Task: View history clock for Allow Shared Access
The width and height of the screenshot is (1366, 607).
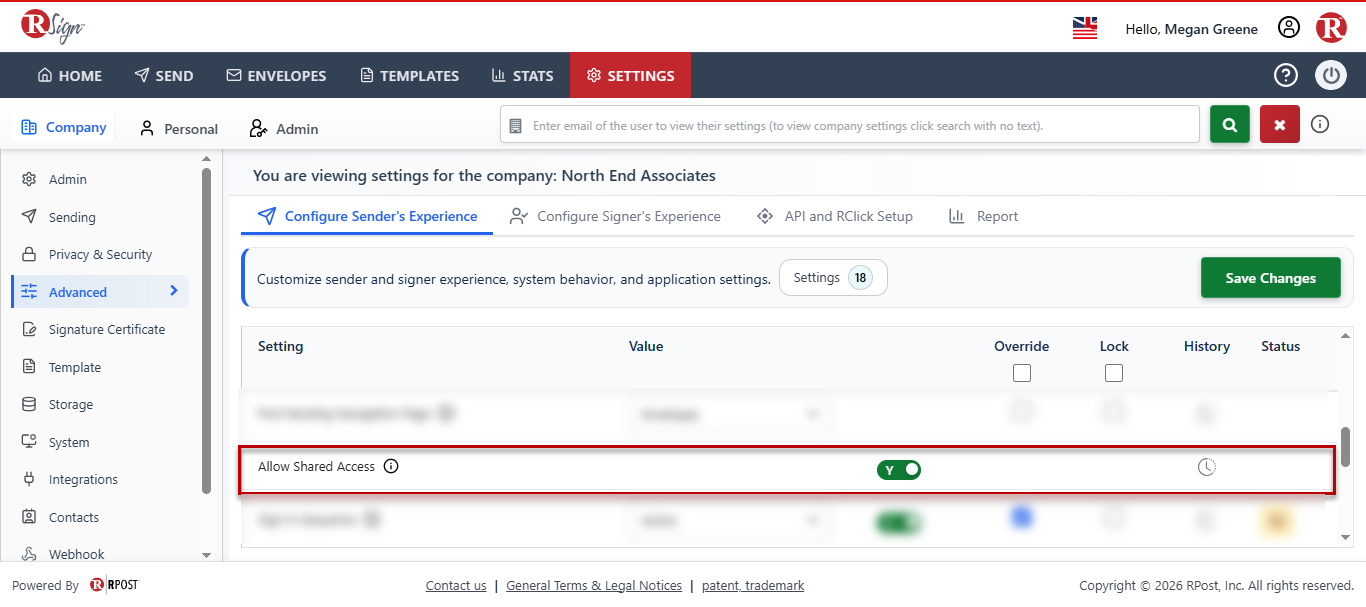Action: [1207, 467]
